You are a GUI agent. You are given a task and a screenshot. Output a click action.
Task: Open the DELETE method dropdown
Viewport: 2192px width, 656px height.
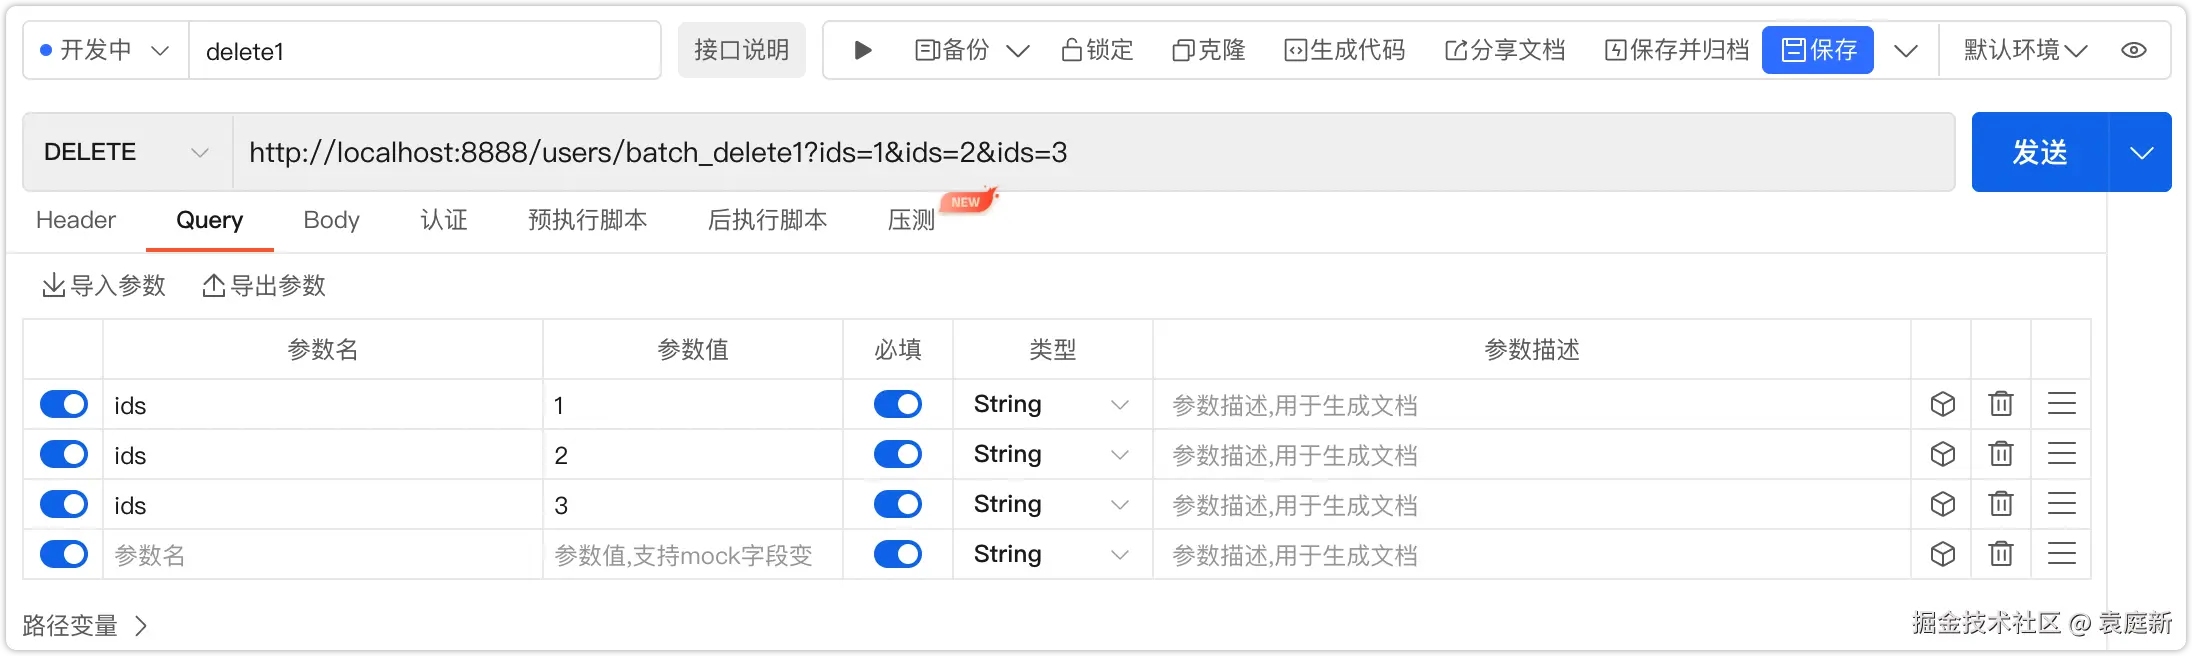127,152
